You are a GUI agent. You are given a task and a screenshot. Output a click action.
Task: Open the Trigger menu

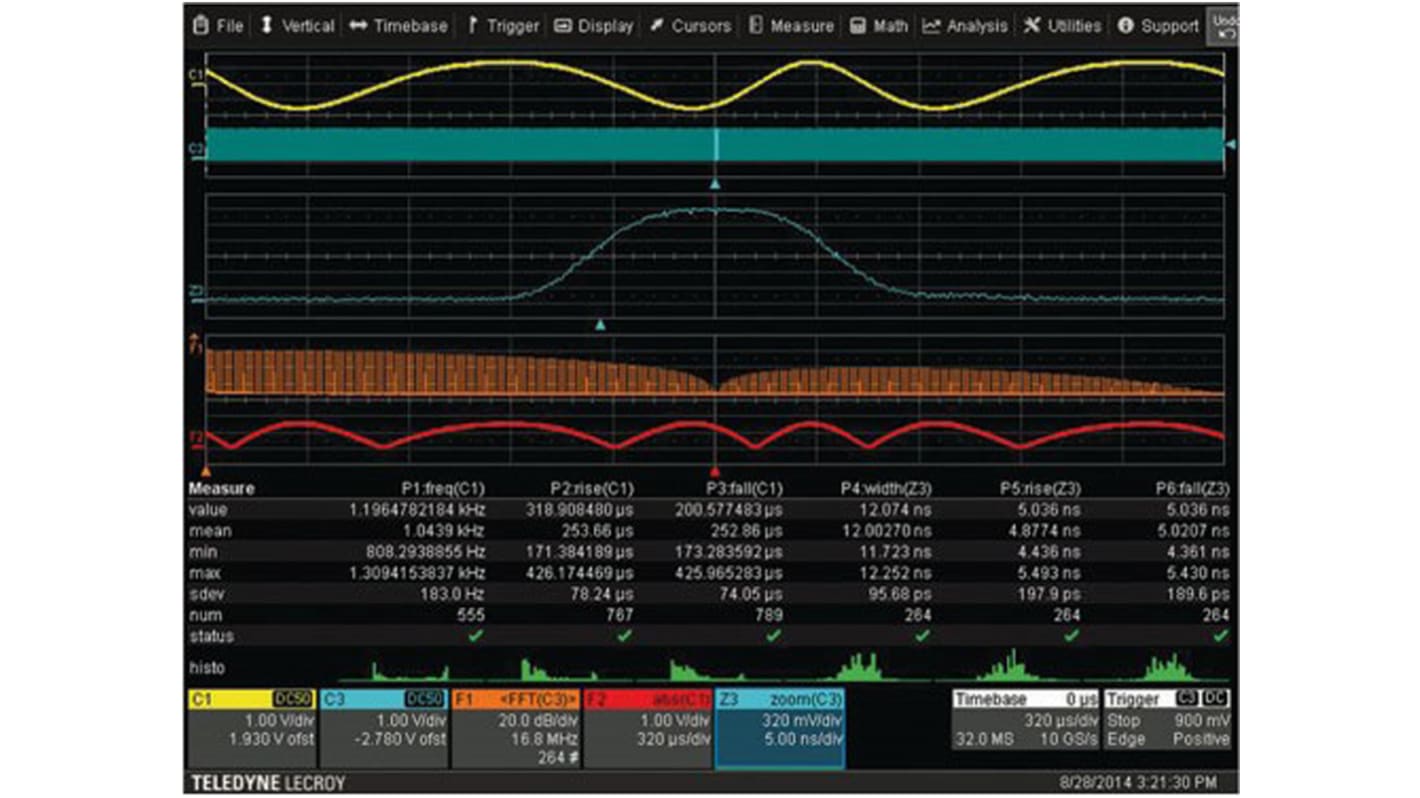pos(503,26)
